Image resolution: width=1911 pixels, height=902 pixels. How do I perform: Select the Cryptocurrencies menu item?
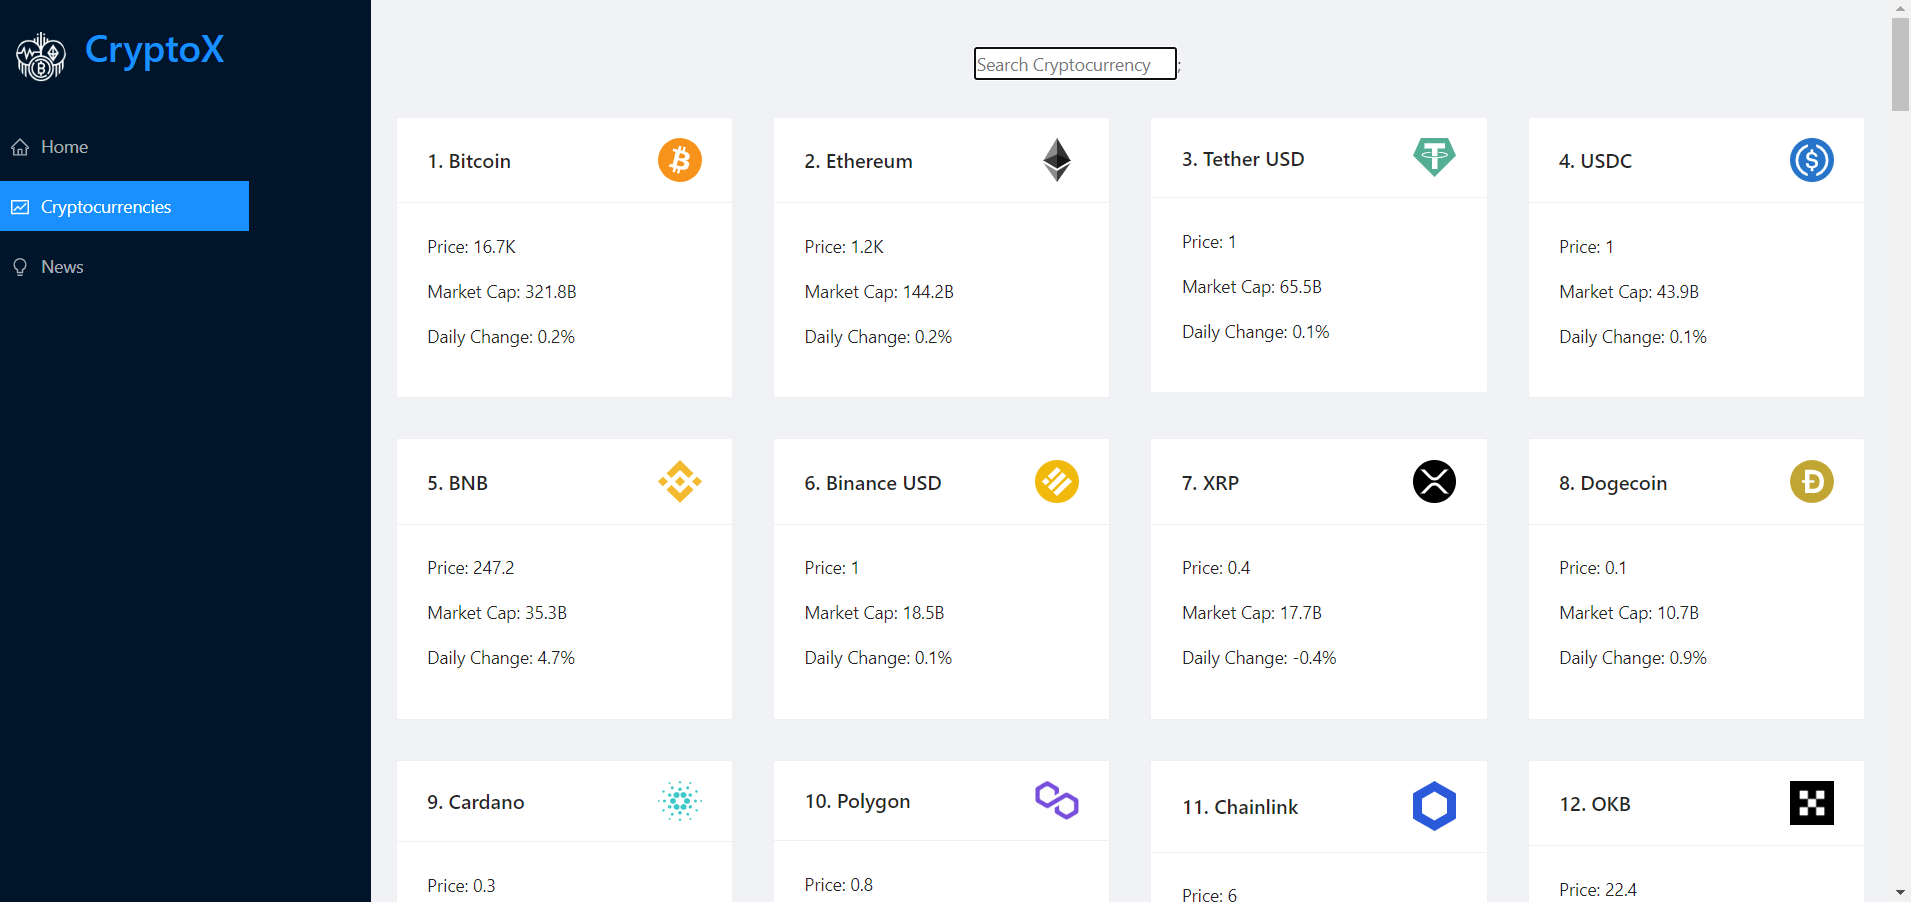pos(124,206)
